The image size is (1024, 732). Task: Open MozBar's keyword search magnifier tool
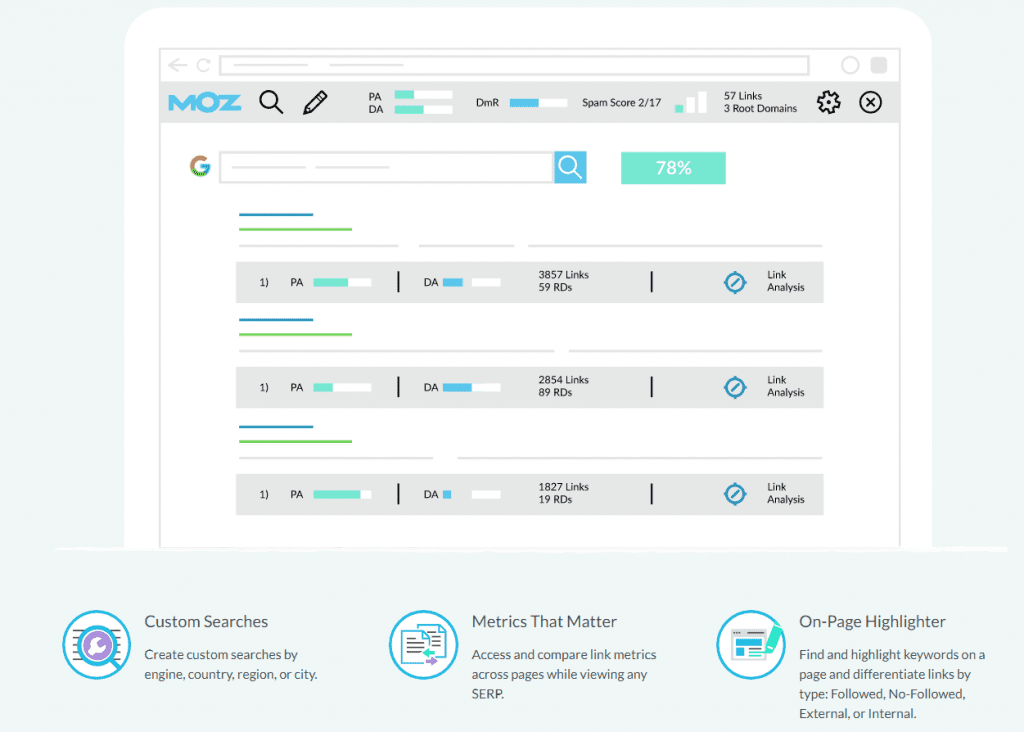pos(271,102)
